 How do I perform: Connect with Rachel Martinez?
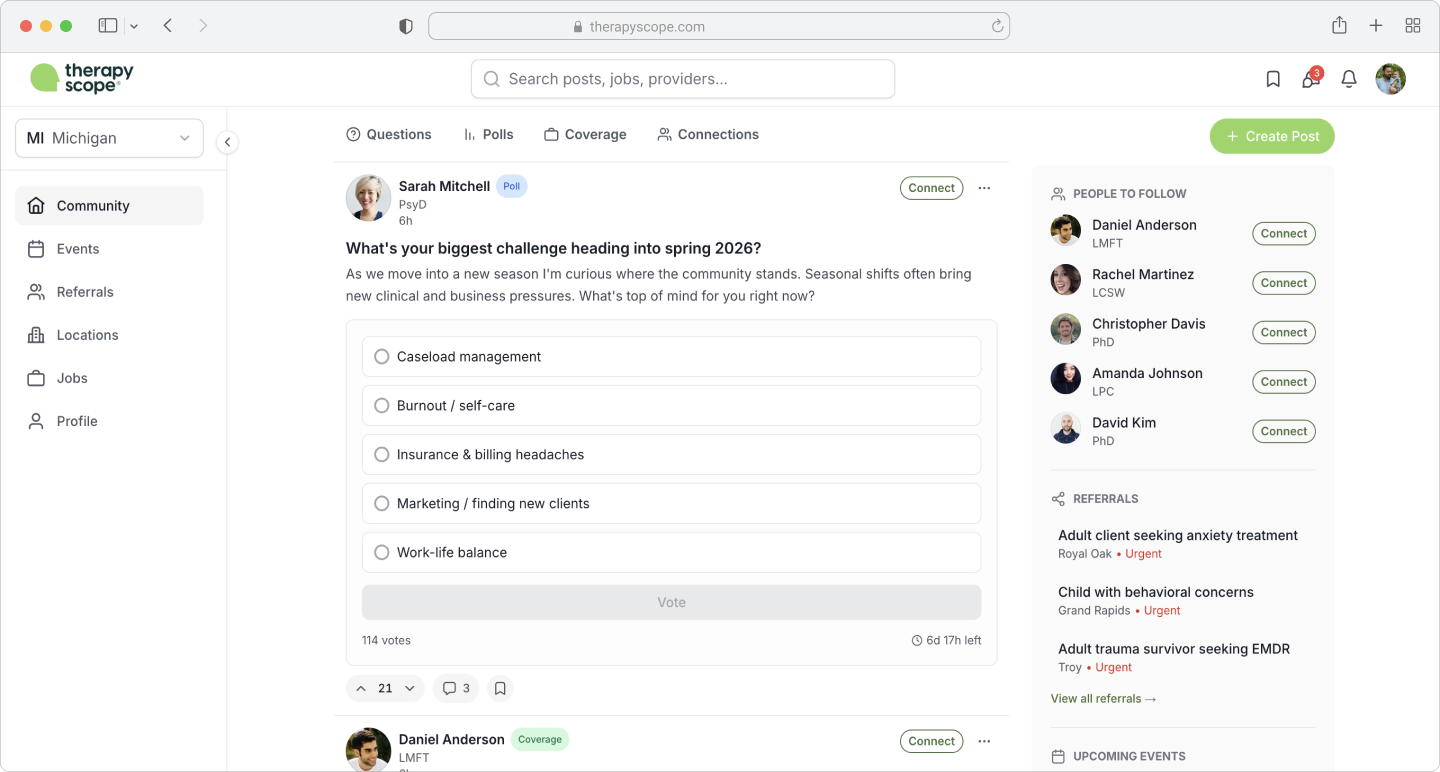pyautogui.click(x=1283, y=282)
